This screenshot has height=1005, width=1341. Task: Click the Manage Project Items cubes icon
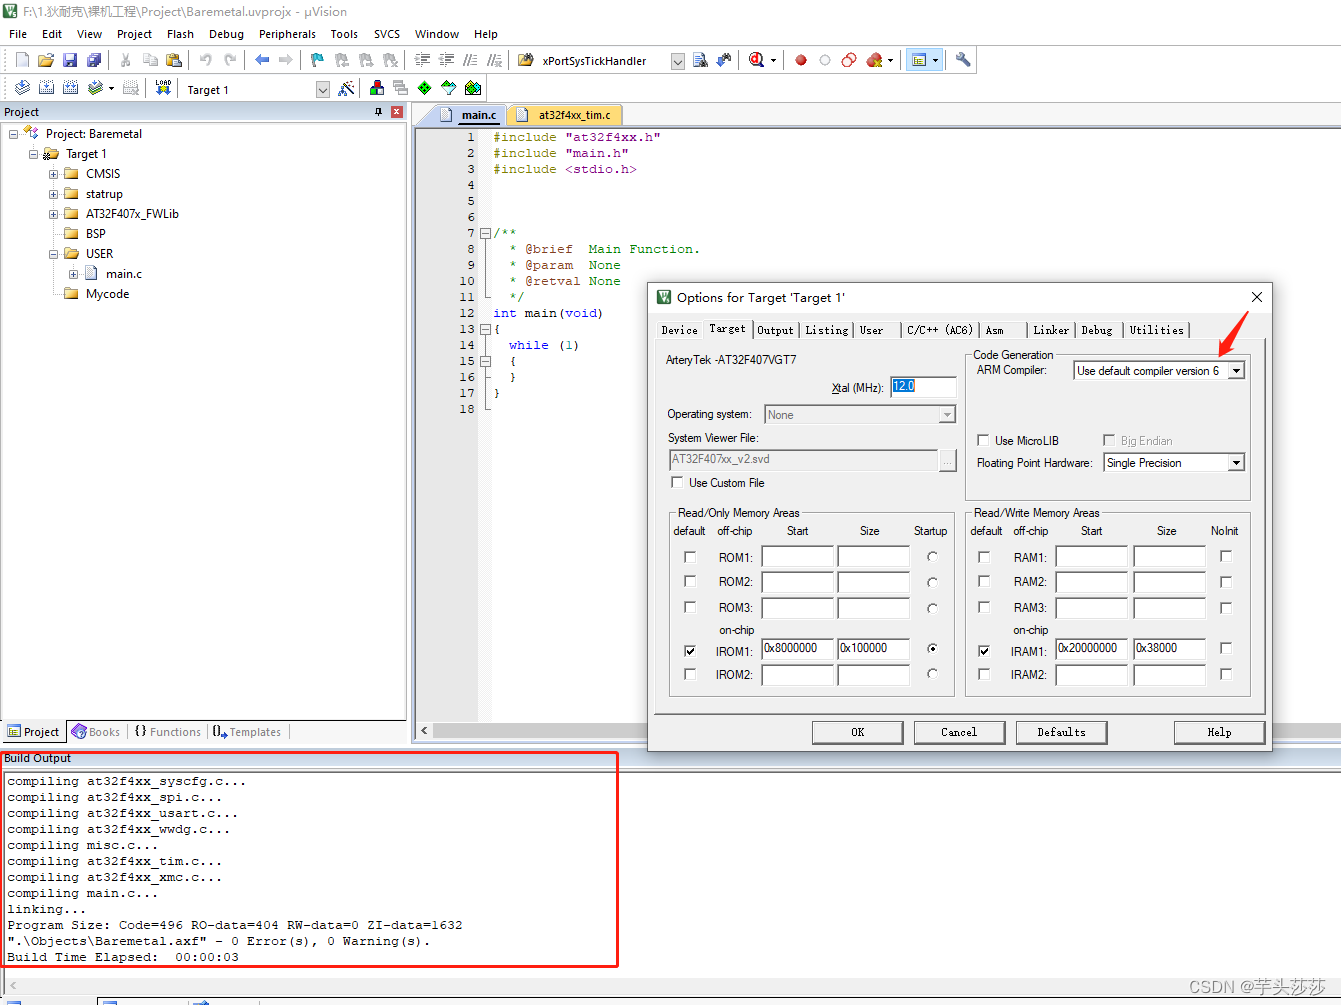tap(376, 88)
